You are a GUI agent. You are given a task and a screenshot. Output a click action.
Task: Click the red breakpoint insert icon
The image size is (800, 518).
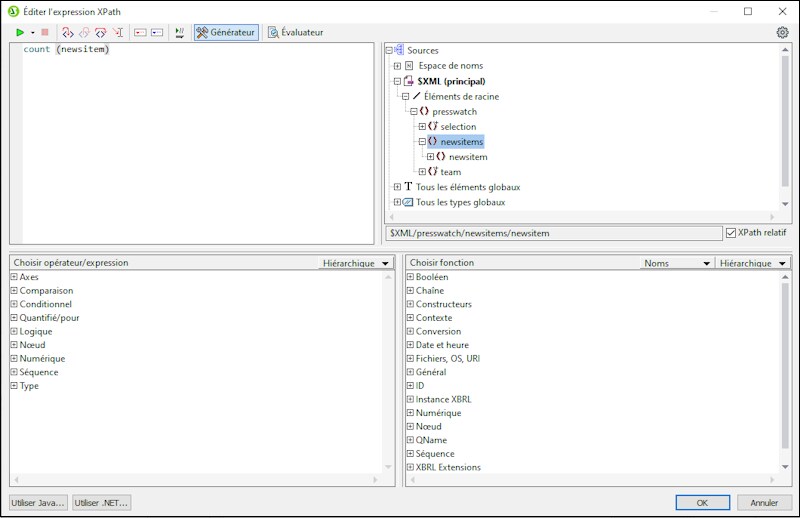pos(140,32)
